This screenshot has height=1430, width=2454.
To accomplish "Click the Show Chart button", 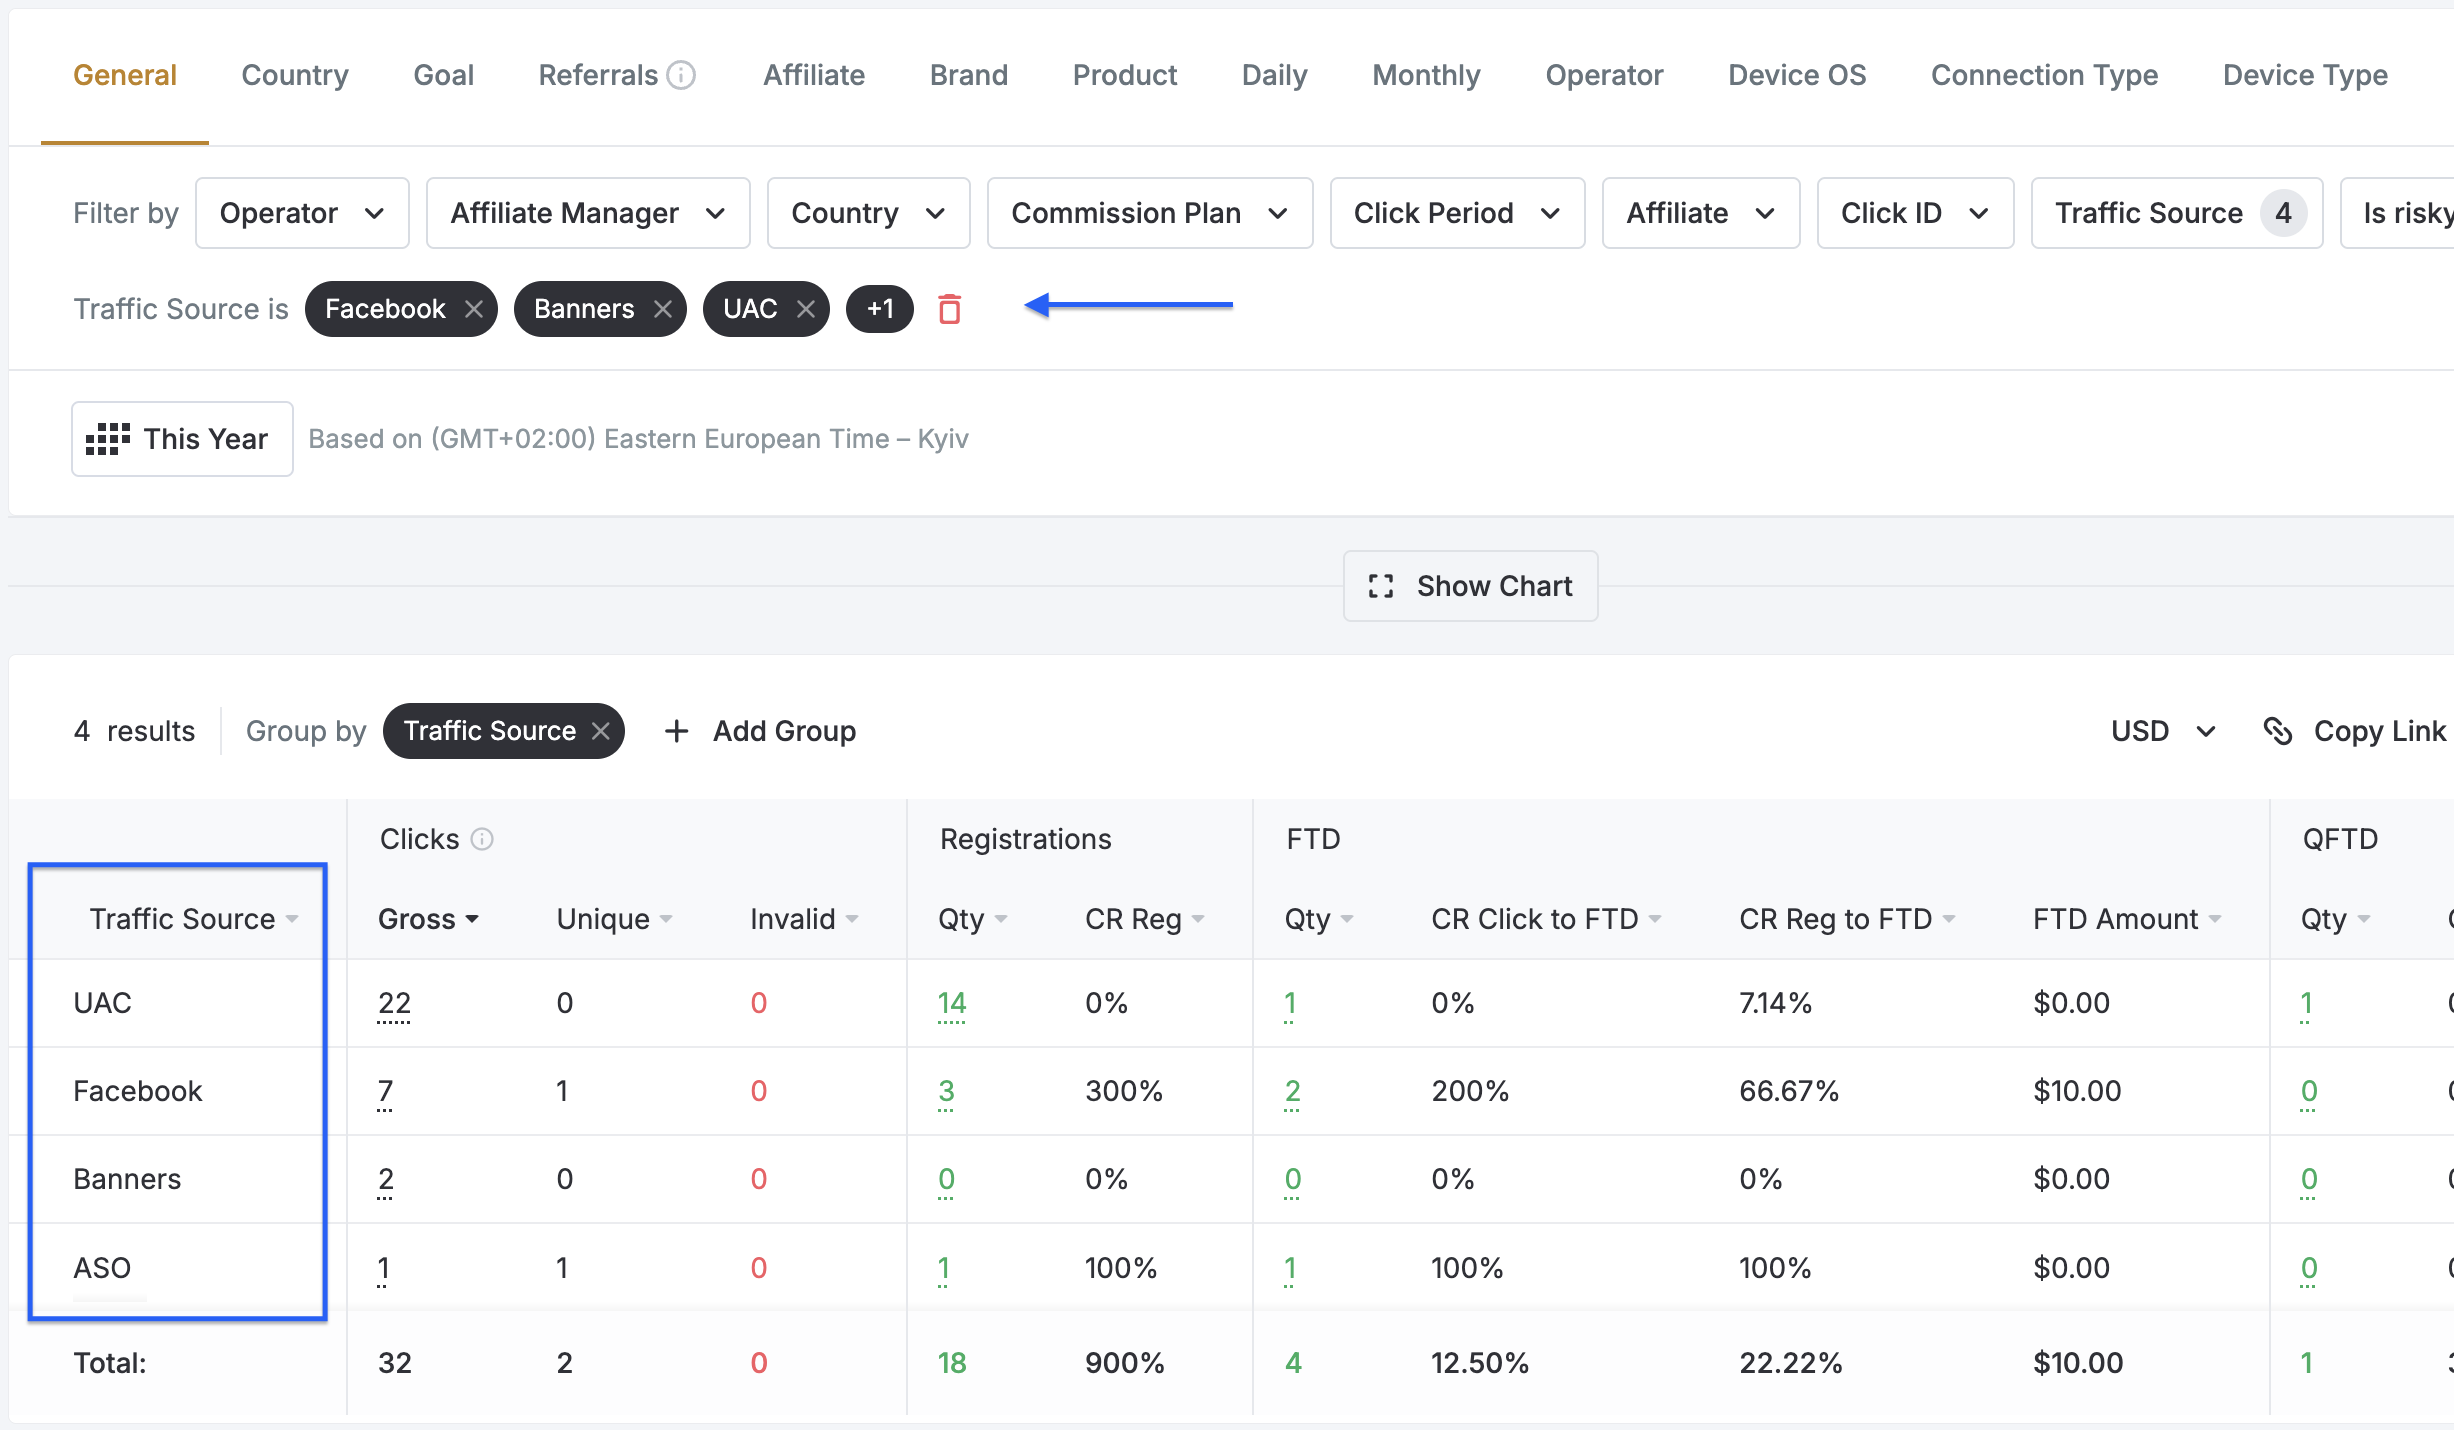I will [1470, 586].
